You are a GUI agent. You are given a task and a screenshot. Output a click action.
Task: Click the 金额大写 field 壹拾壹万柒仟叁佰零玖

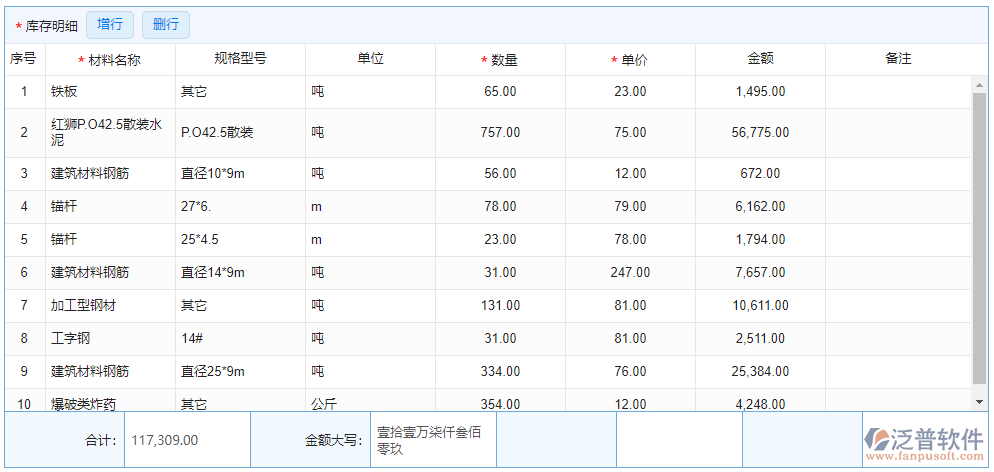coord(433,440)
